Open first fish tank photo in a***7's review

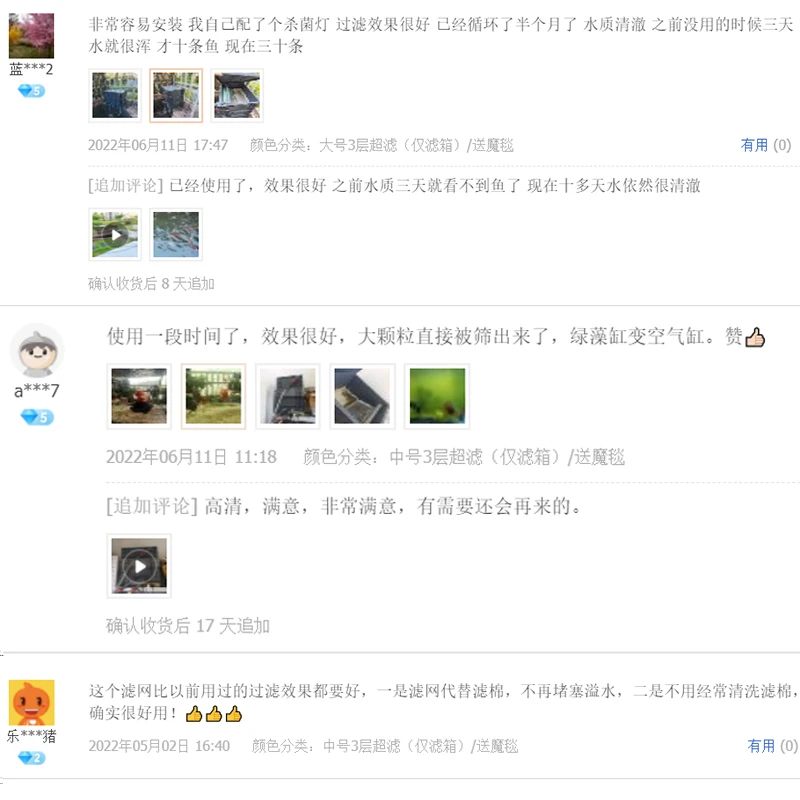[139, 396]
